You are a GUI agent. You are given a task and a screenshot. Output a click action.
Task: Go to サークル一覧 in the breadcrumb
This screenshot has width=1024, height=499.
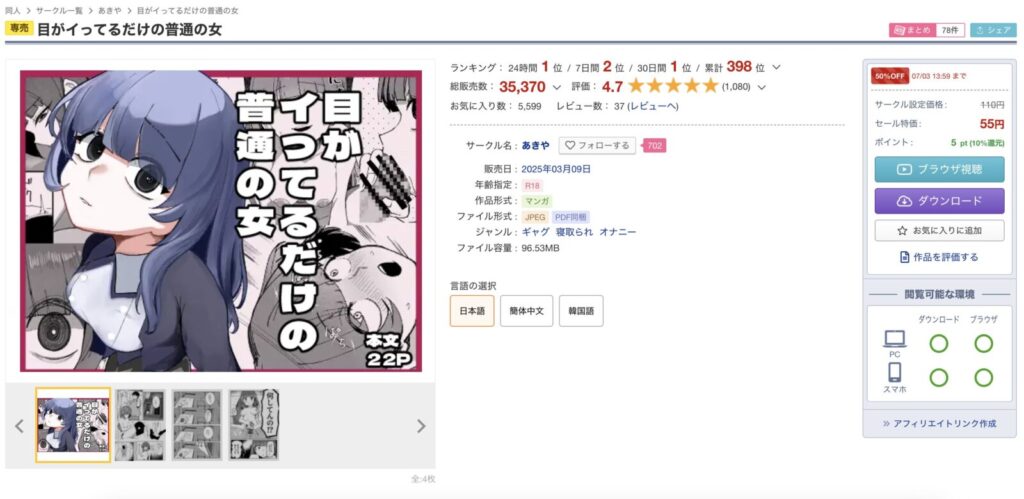click(x=59, y=11)
